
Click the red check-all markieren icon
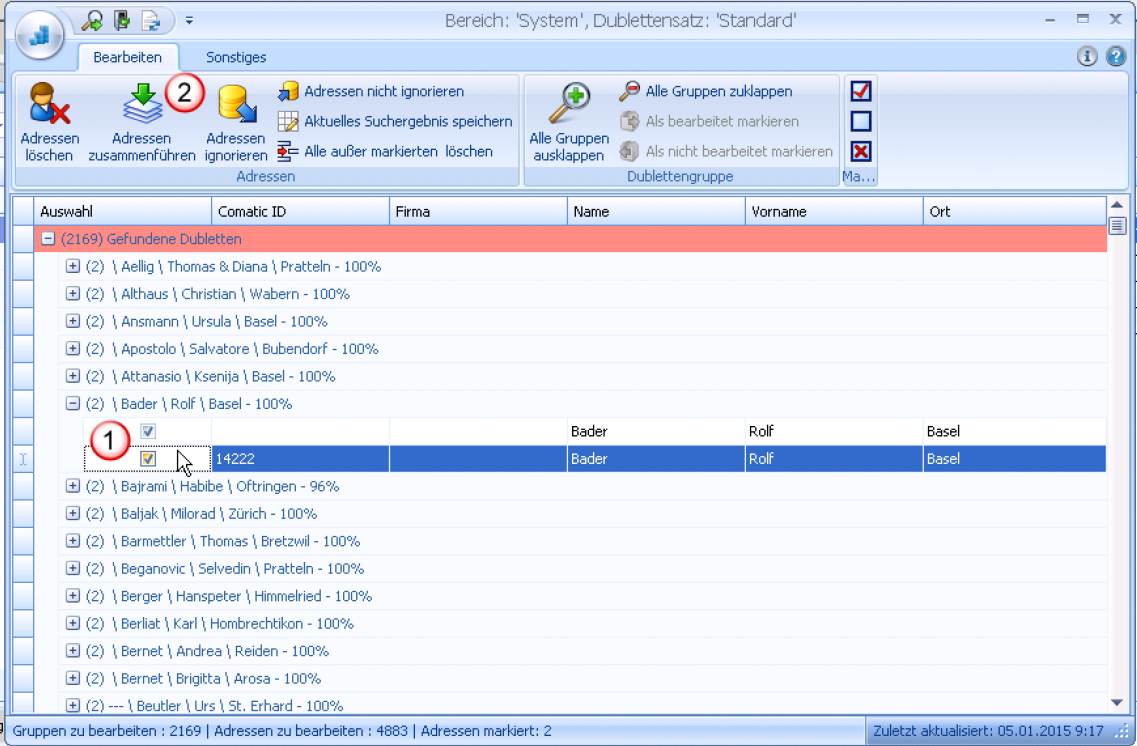860,92
